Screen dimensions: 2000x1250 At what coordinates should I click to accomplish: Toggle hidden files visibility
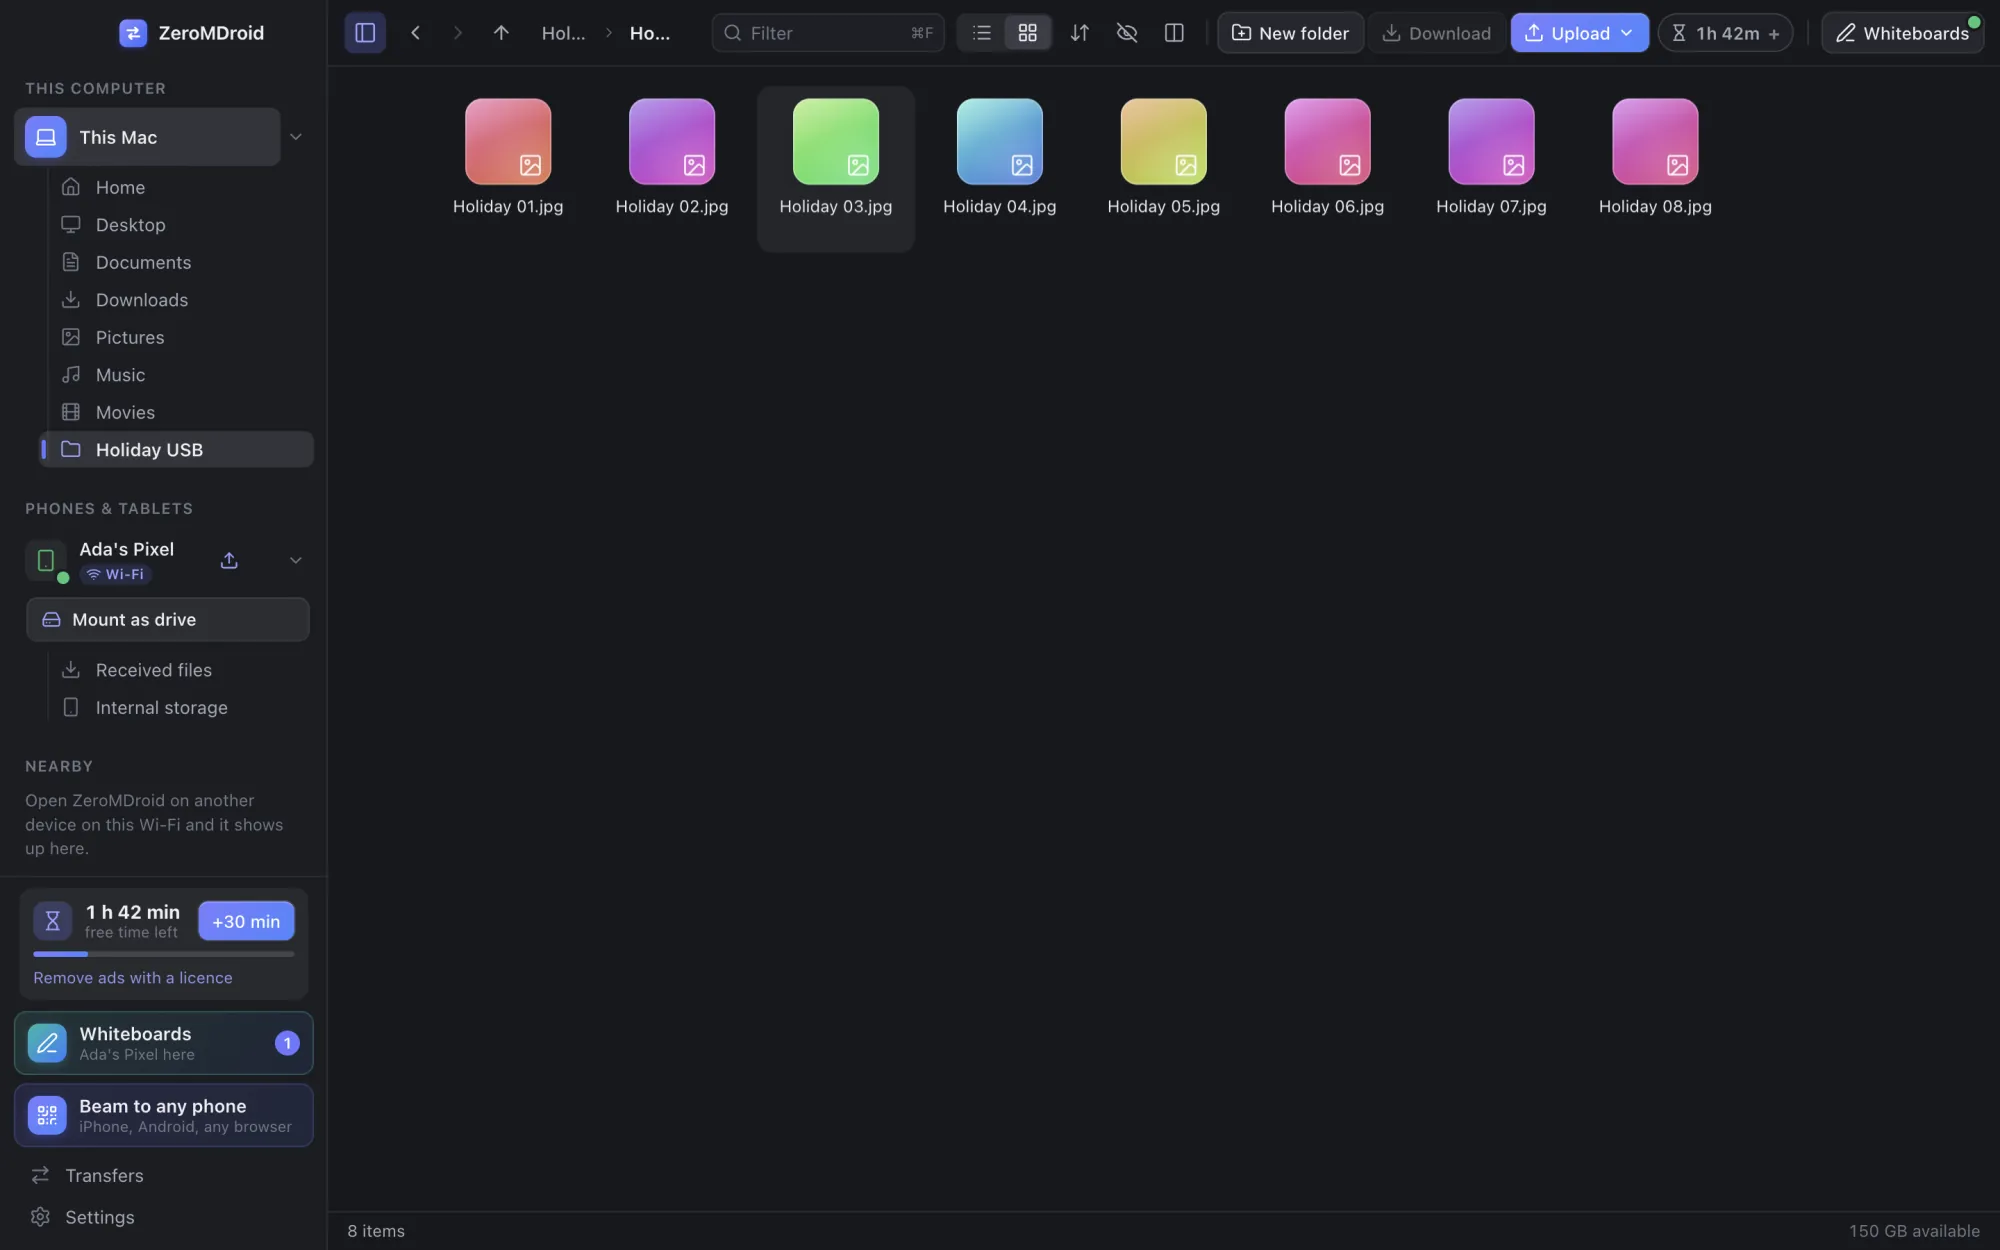(x=1127, y=33)
